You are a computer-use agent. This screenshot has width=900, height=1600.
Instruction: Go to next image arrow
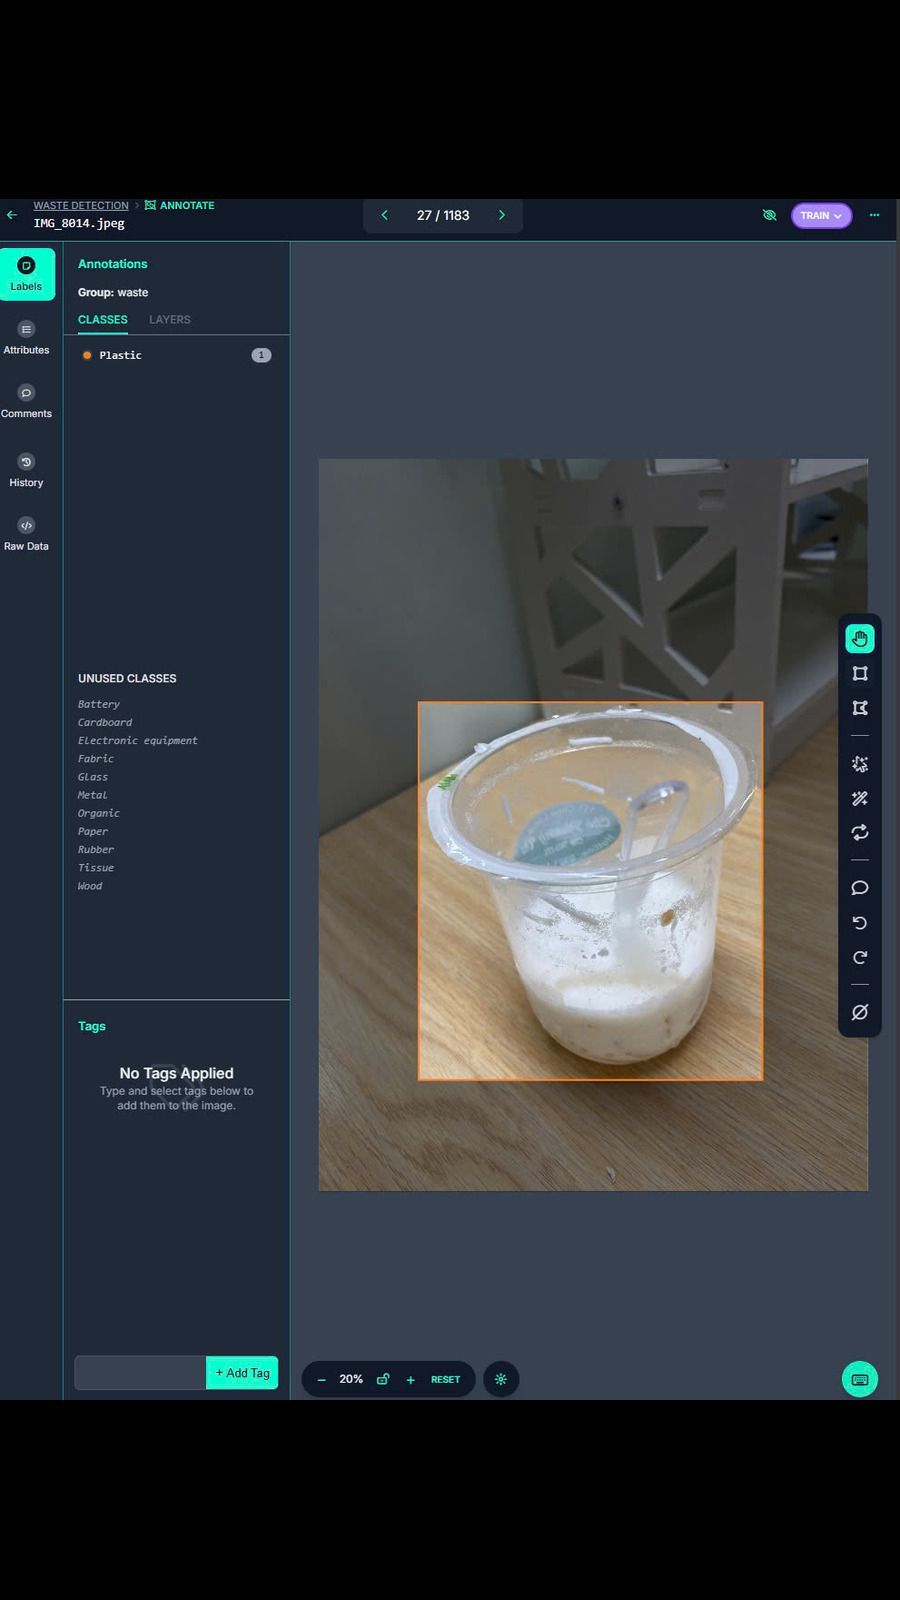pos(502,215)
